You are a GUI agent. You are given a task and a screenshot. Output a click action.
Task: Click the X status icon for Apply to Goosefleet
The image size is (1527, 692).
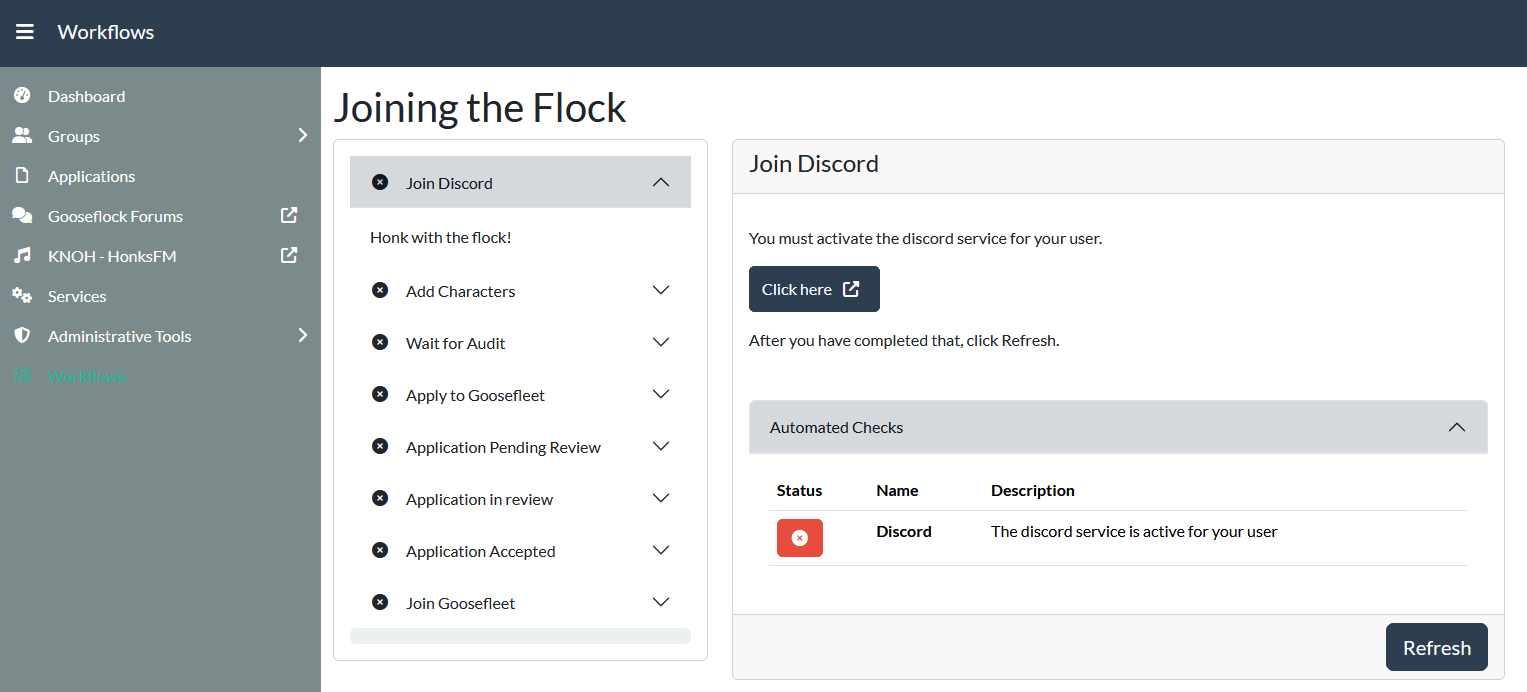point(380,394)
